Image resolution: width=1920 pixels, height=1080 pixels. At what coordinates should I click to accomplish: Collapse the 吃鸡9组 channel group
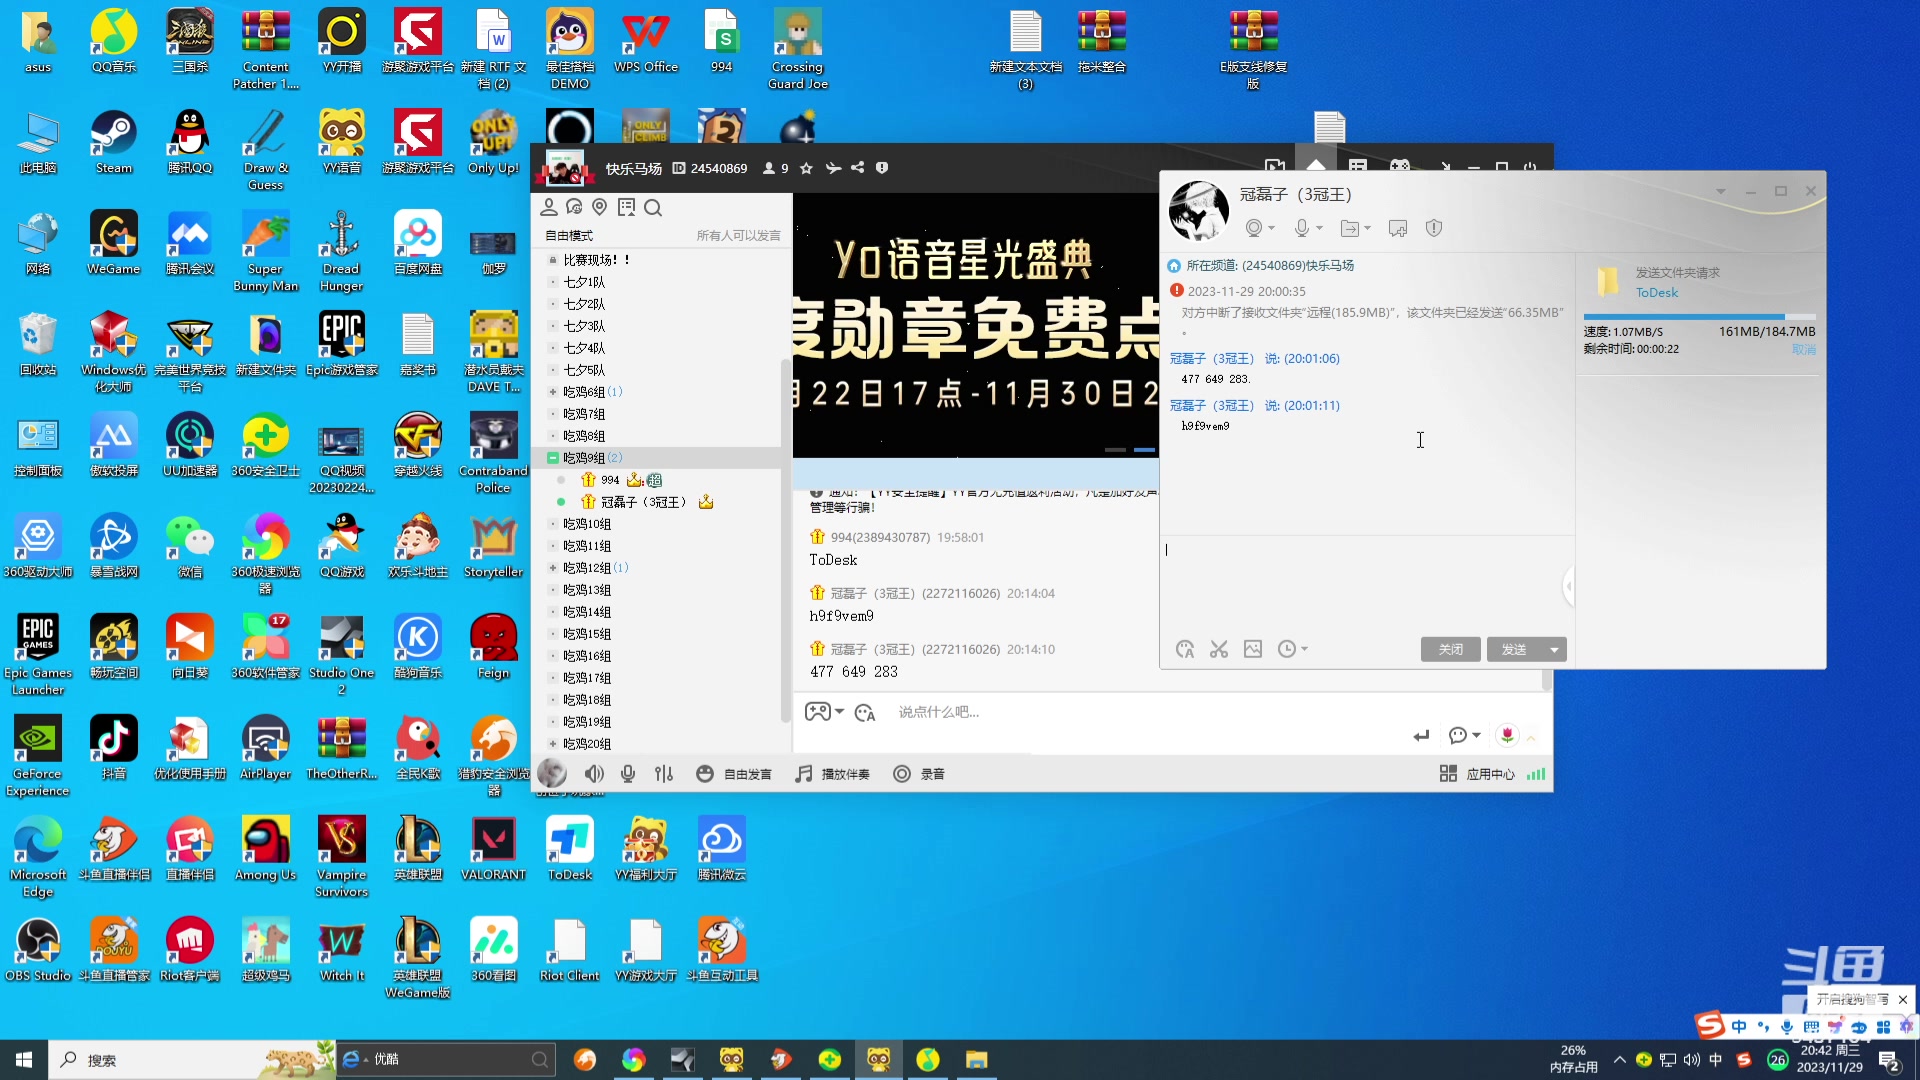click(x=552, y=458)
